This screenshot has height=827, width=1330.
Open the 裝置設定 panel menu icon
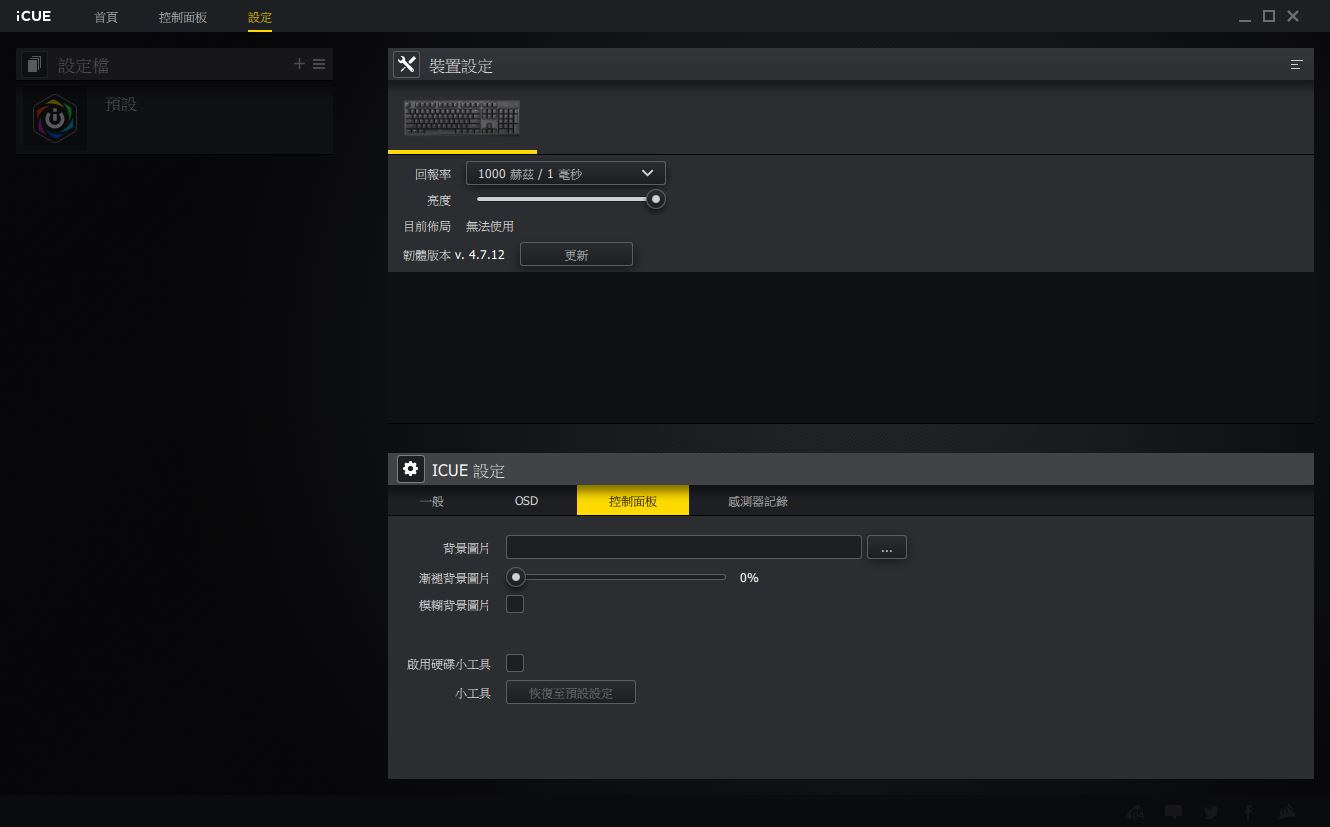tap(1296, 65)
